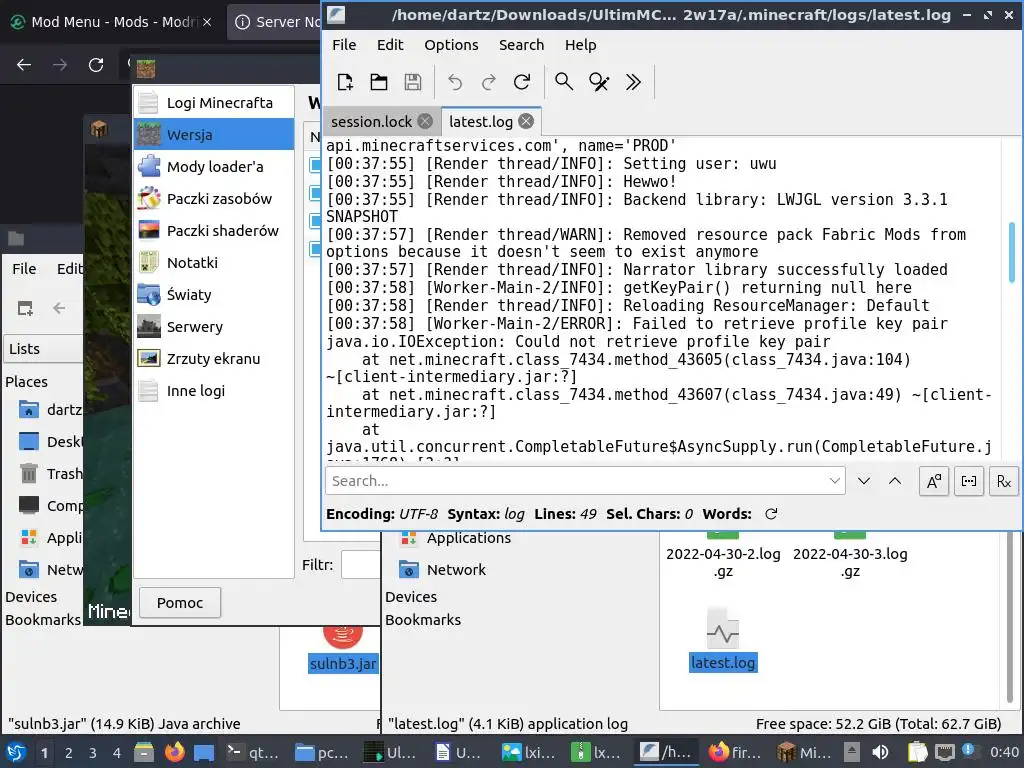Open the Inne logi page
Screen dimensions: 1024x768
[x=214, y=391]
